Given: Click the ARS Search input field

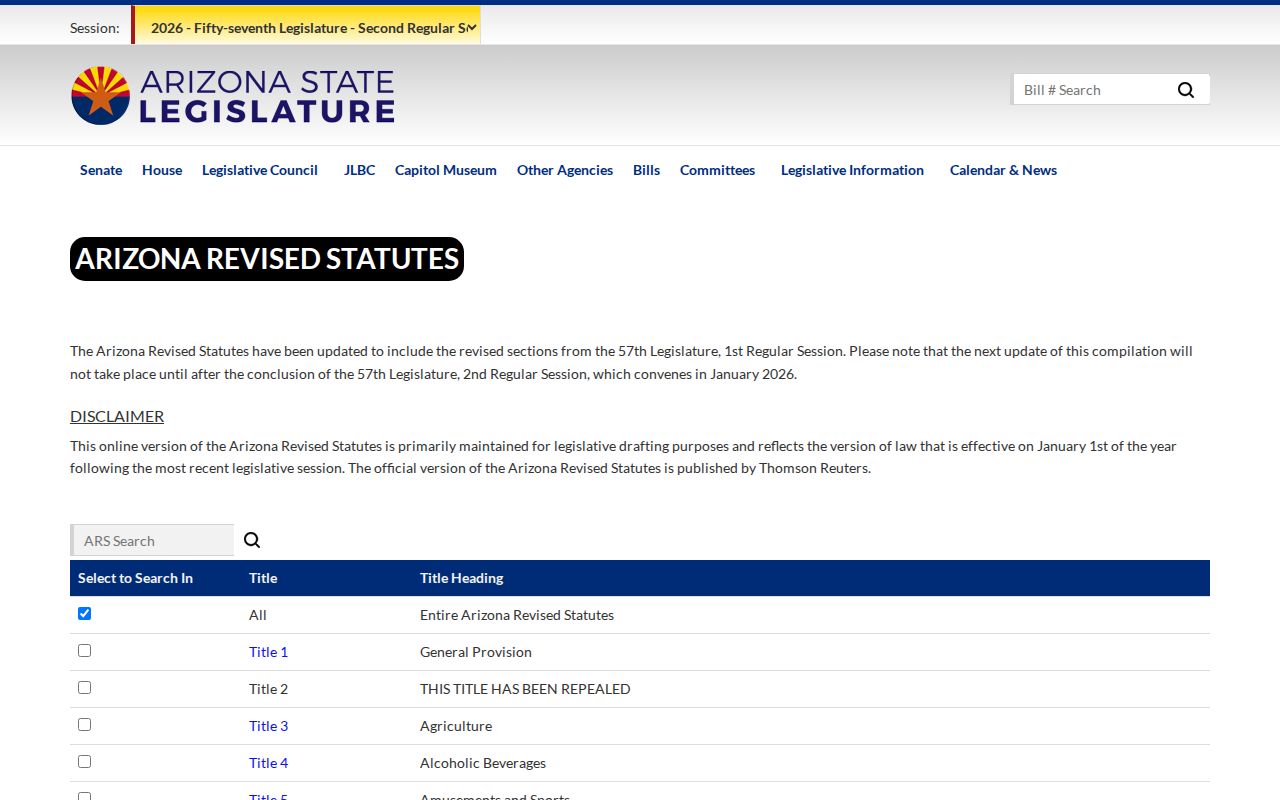Looking at the screenshot, I should [x=153, y=540].
